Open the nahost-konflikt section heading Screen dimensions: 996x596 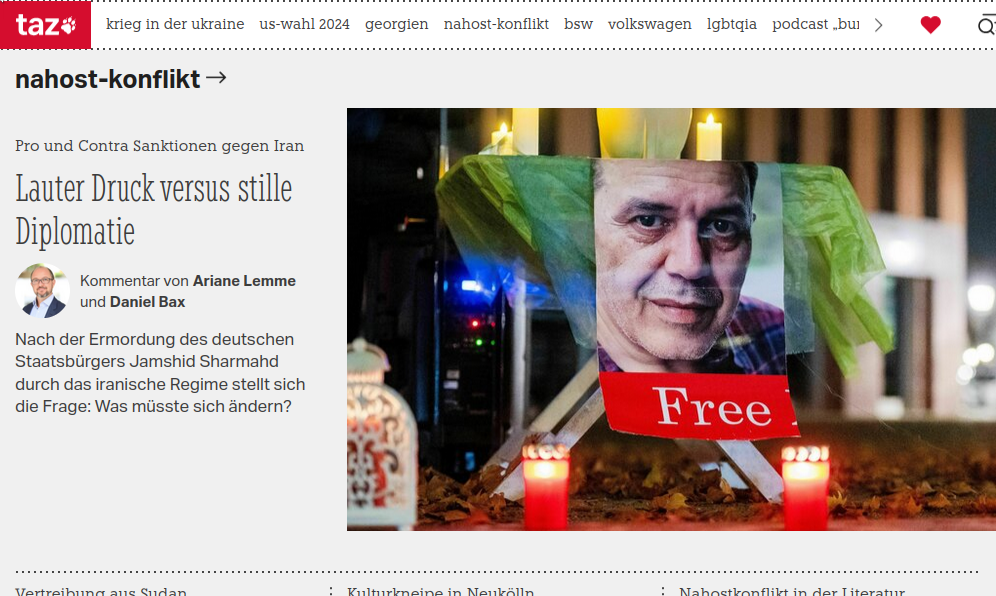click(107, 79)
